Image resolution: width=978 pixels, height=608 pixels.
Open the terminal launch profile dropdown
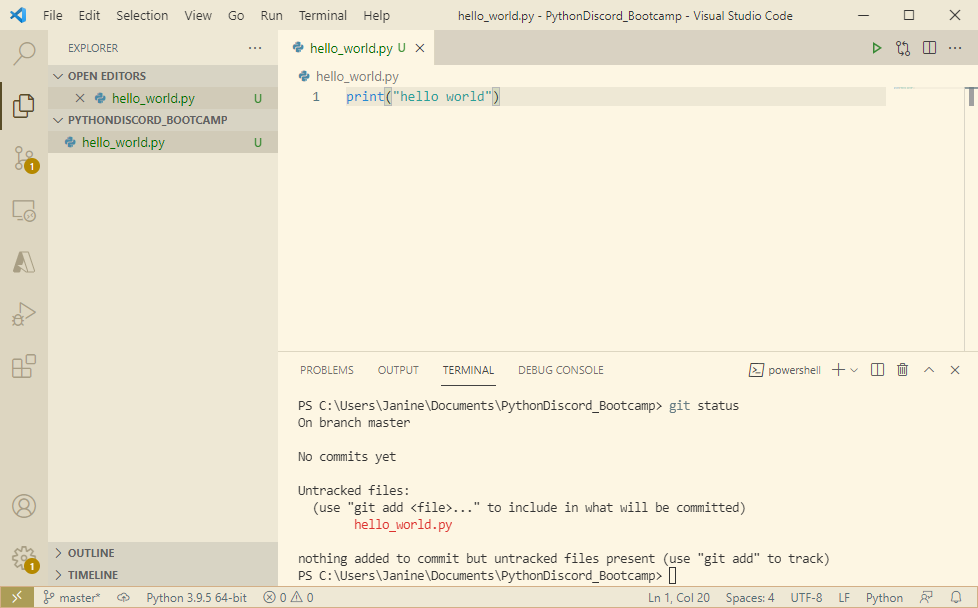855,370
